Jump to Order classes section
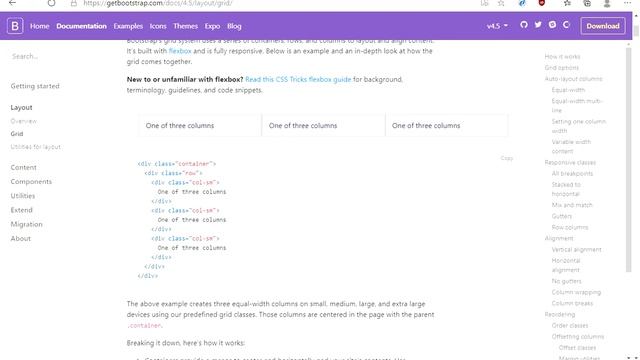The width and height of the screenshot is (640, 360). pos(570,326)
